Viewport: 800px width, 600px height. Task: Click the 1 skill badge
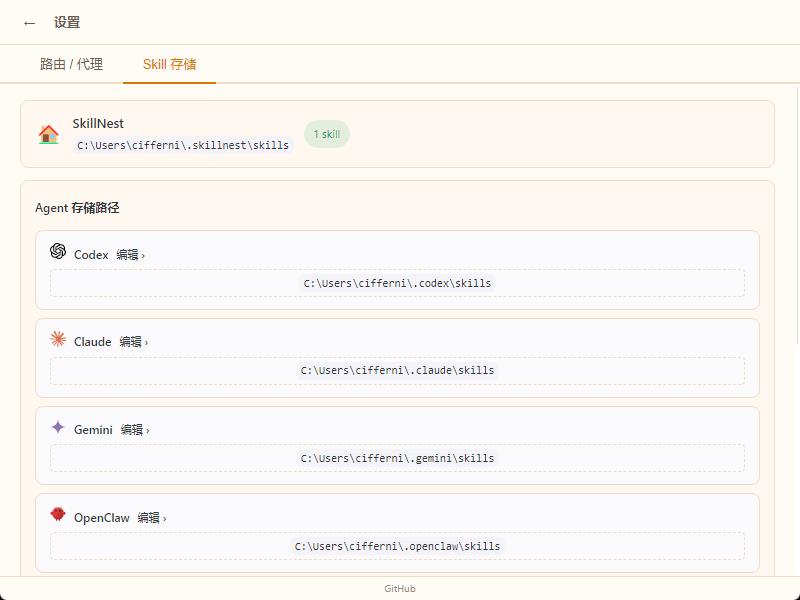(x=327, y=134)
